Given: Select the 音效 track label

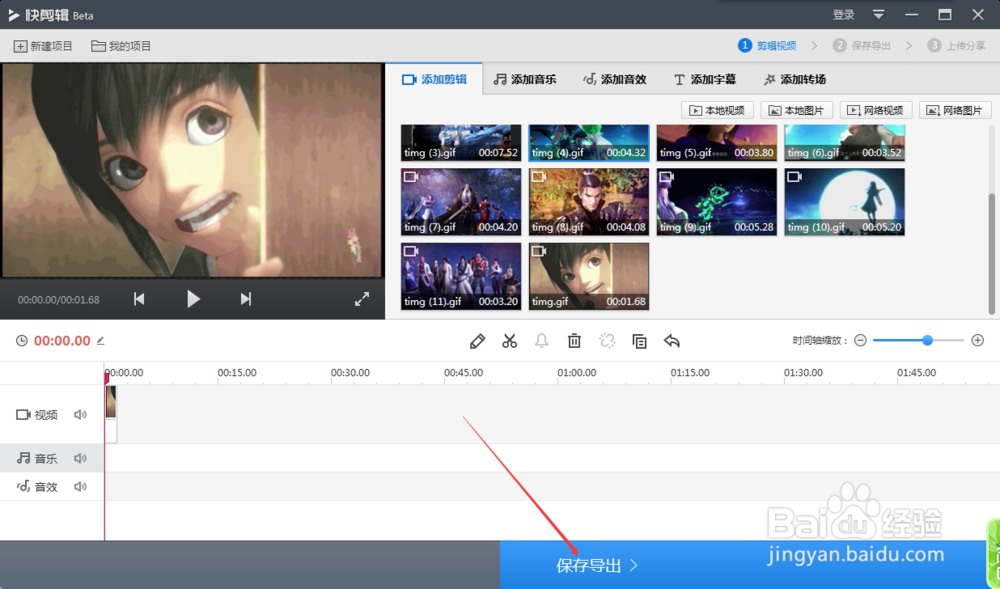Looking at the screenshot, I should (36, 487).
